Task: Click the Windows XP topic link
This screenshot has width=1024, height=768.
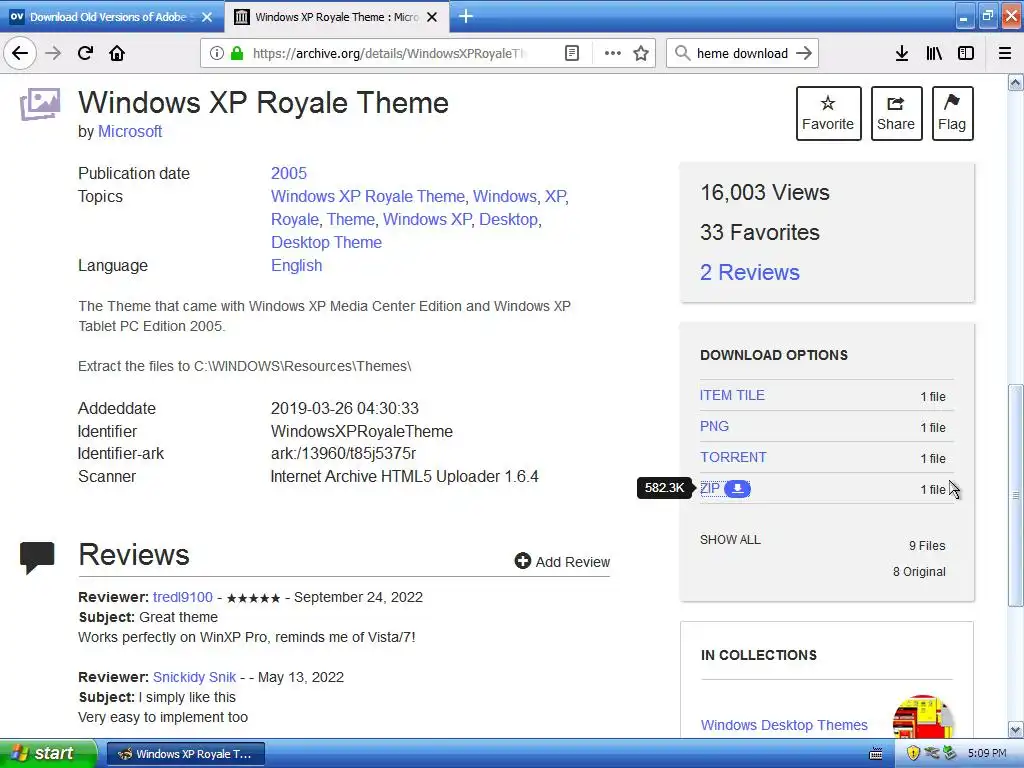Action: (x=427, y=219)
